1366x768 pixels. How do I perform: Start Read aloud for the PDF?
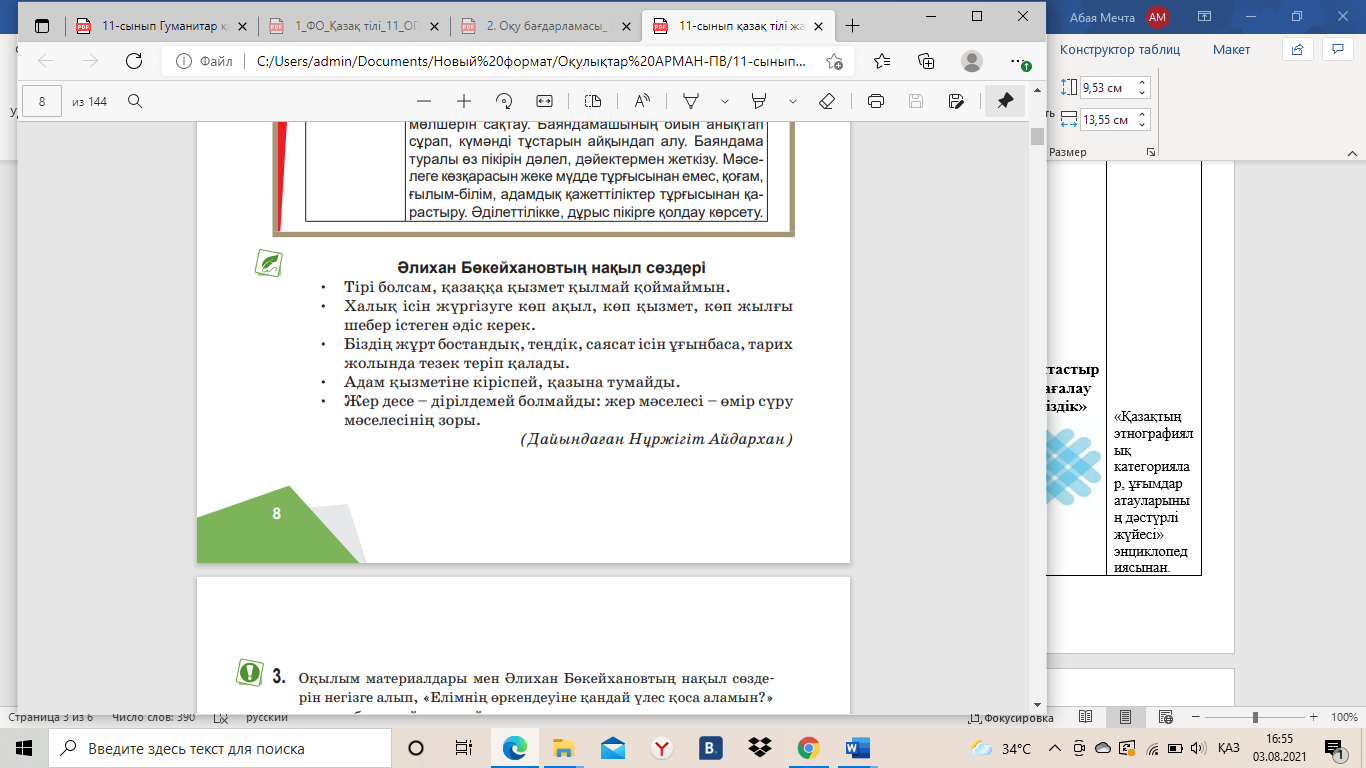click(642, 101)
